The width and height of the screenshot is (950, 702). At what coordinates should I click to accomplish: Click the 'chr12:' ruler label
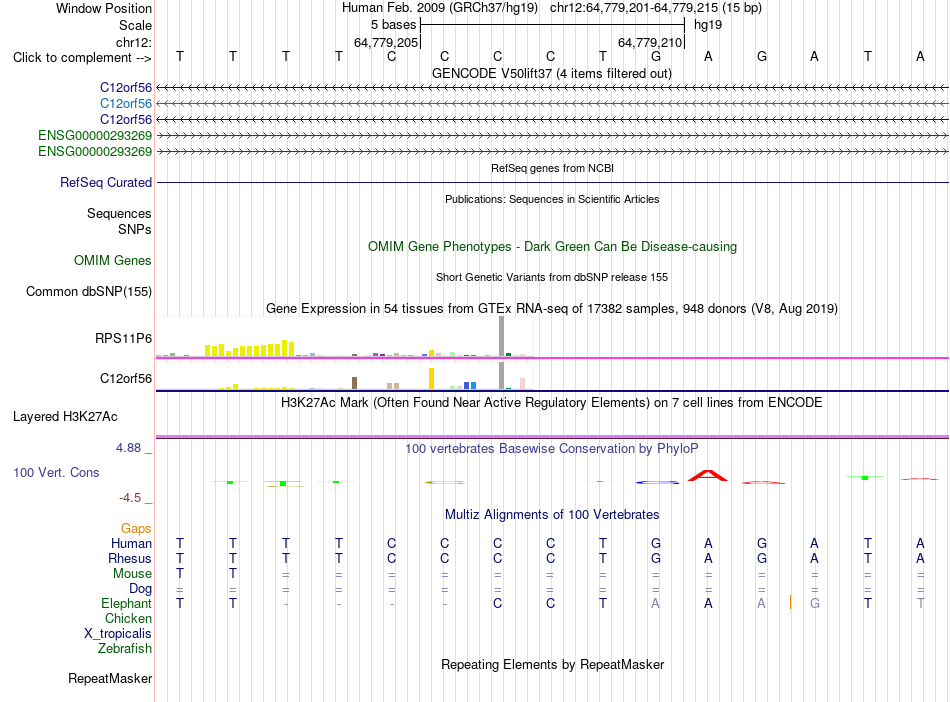134,42
